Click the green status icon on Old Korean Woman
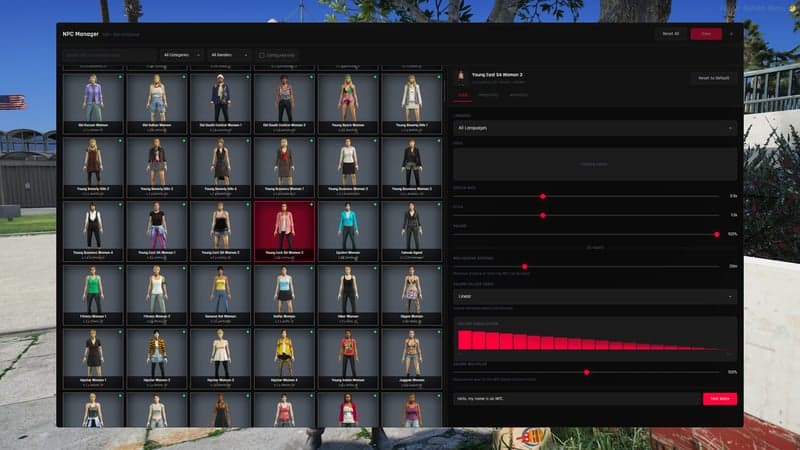The height and width of the screenshot is (450, 800). pyautogui.click(x=120, y=77)
